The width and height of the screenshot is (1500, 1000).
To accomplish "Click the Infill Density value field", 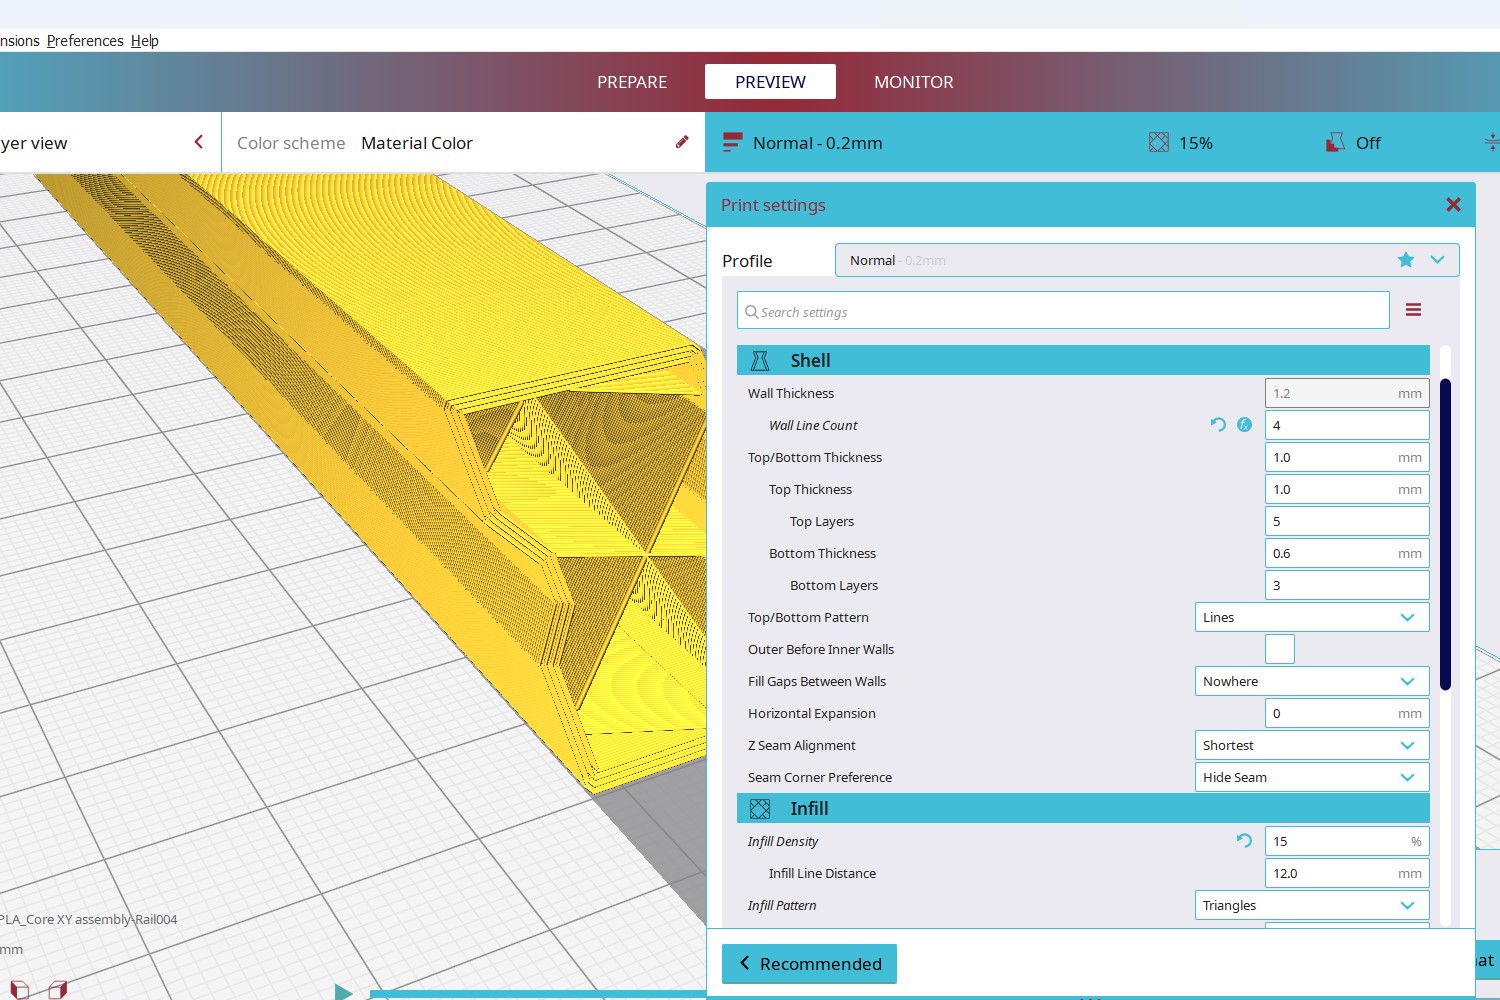I will coord(1347,841).
